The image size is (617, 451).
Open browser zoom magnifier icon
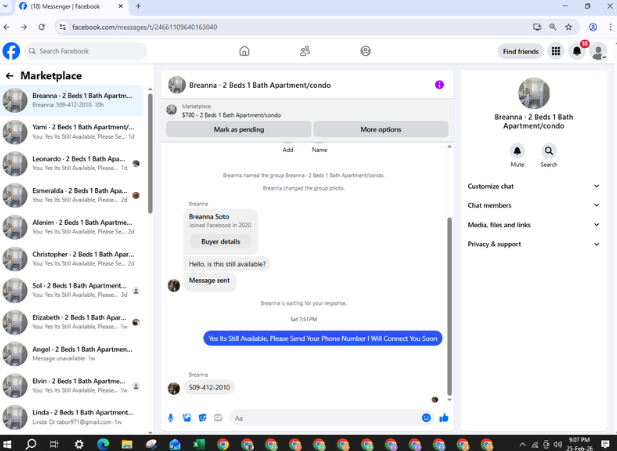[x=553, y=27]
